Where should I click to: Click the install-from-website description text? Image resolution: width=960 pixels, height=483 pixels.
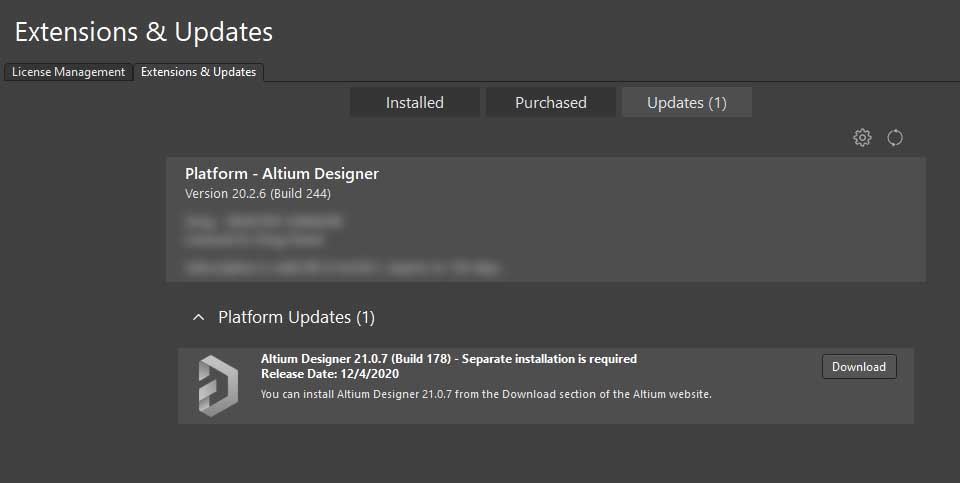[x=486, y=394]
